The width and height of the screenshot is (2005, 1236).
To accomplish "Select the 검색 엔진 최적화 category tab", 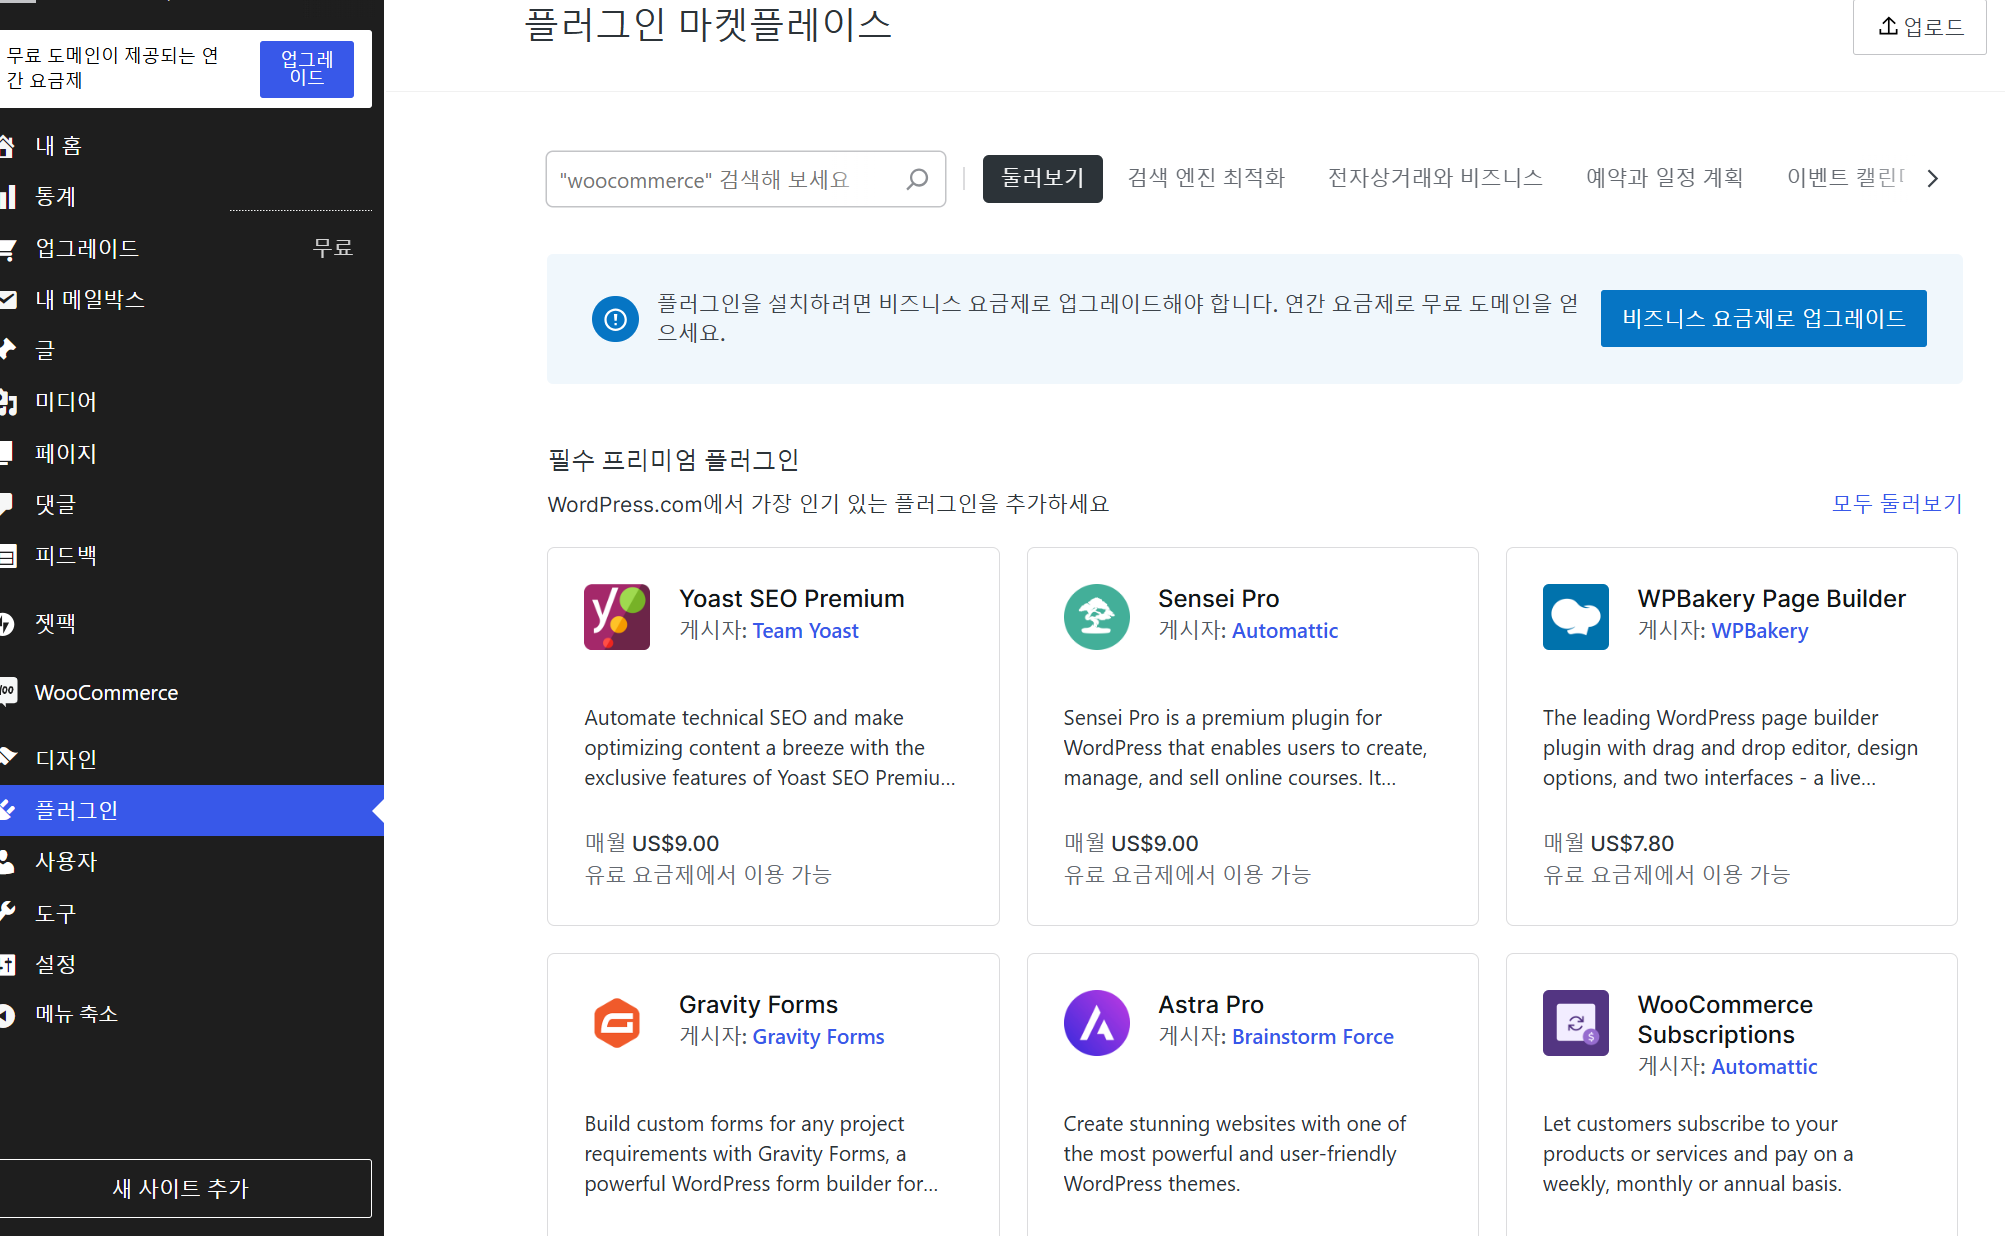I will pos(1205,178).
